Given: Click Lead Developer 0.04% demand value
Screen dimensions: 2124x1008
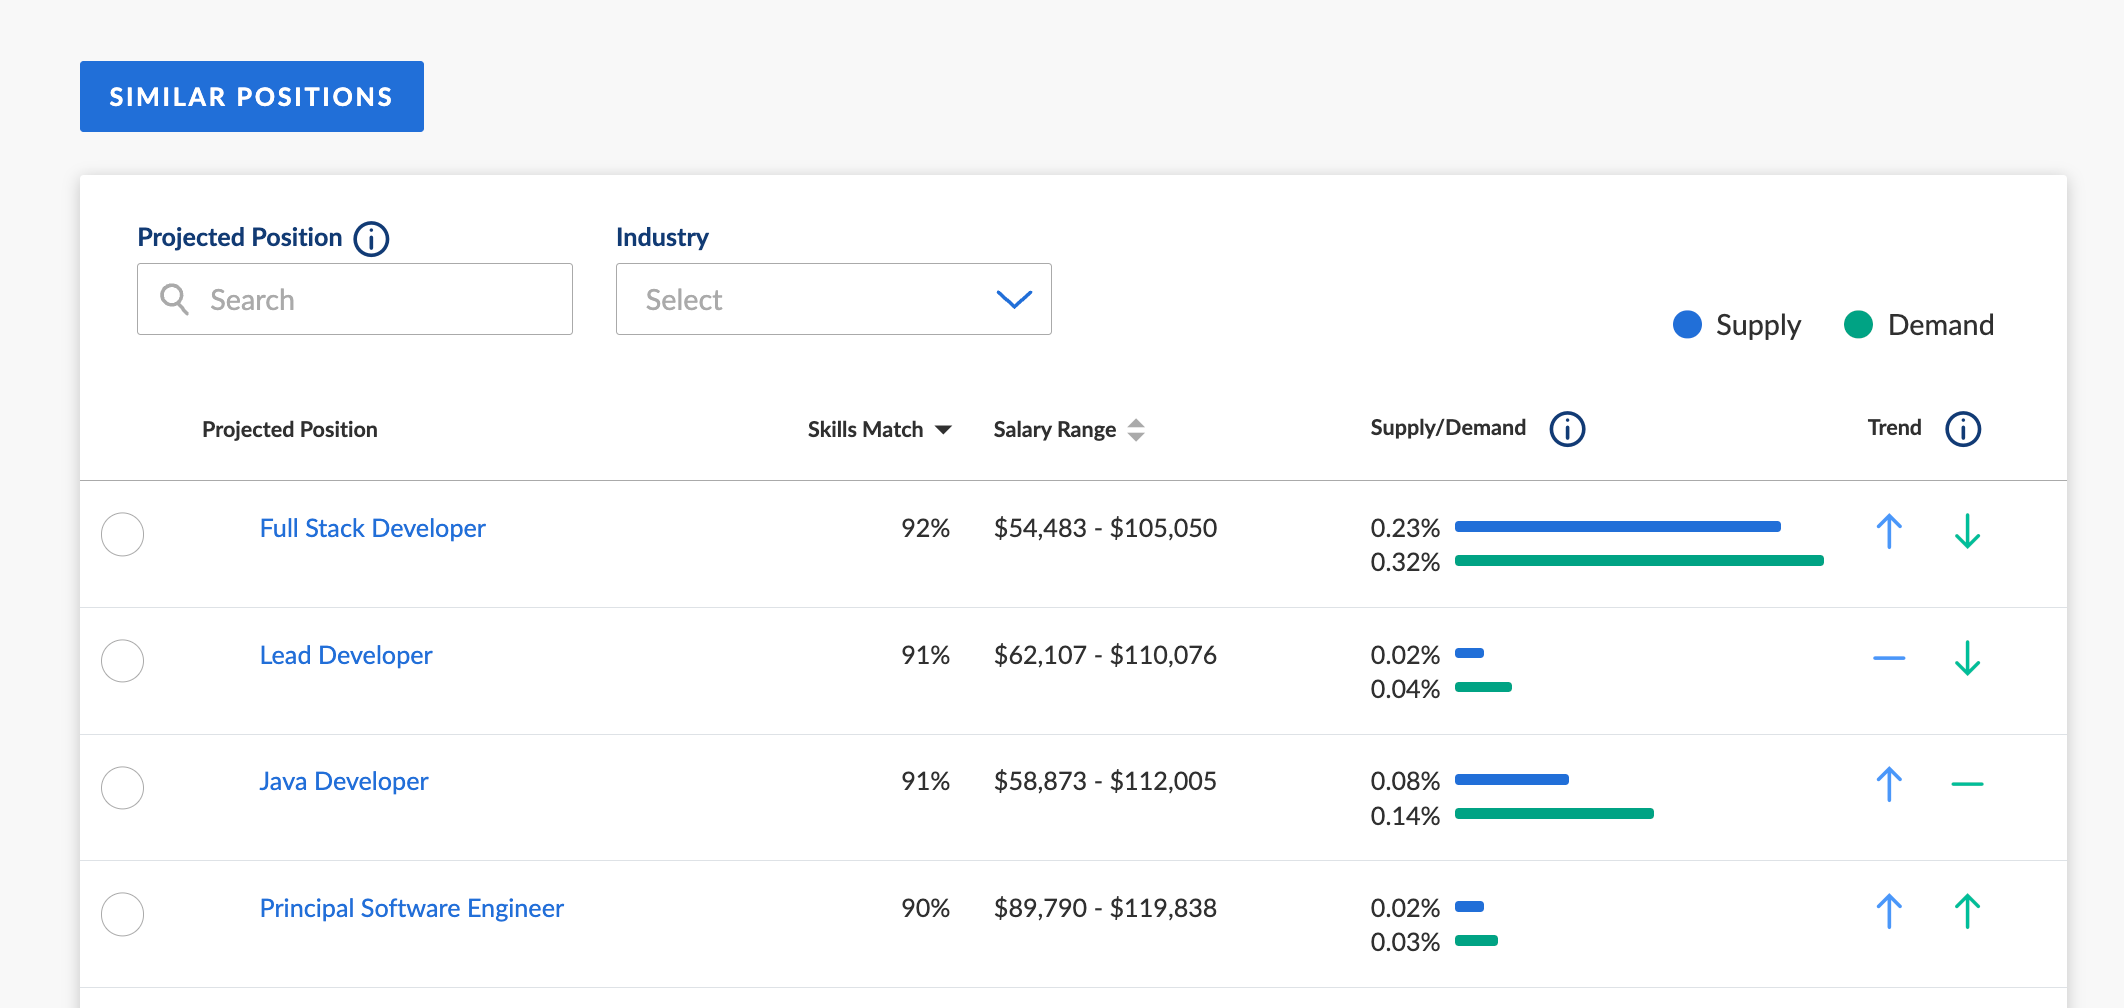Looking at the screenshot, I should coord(1405,689).
